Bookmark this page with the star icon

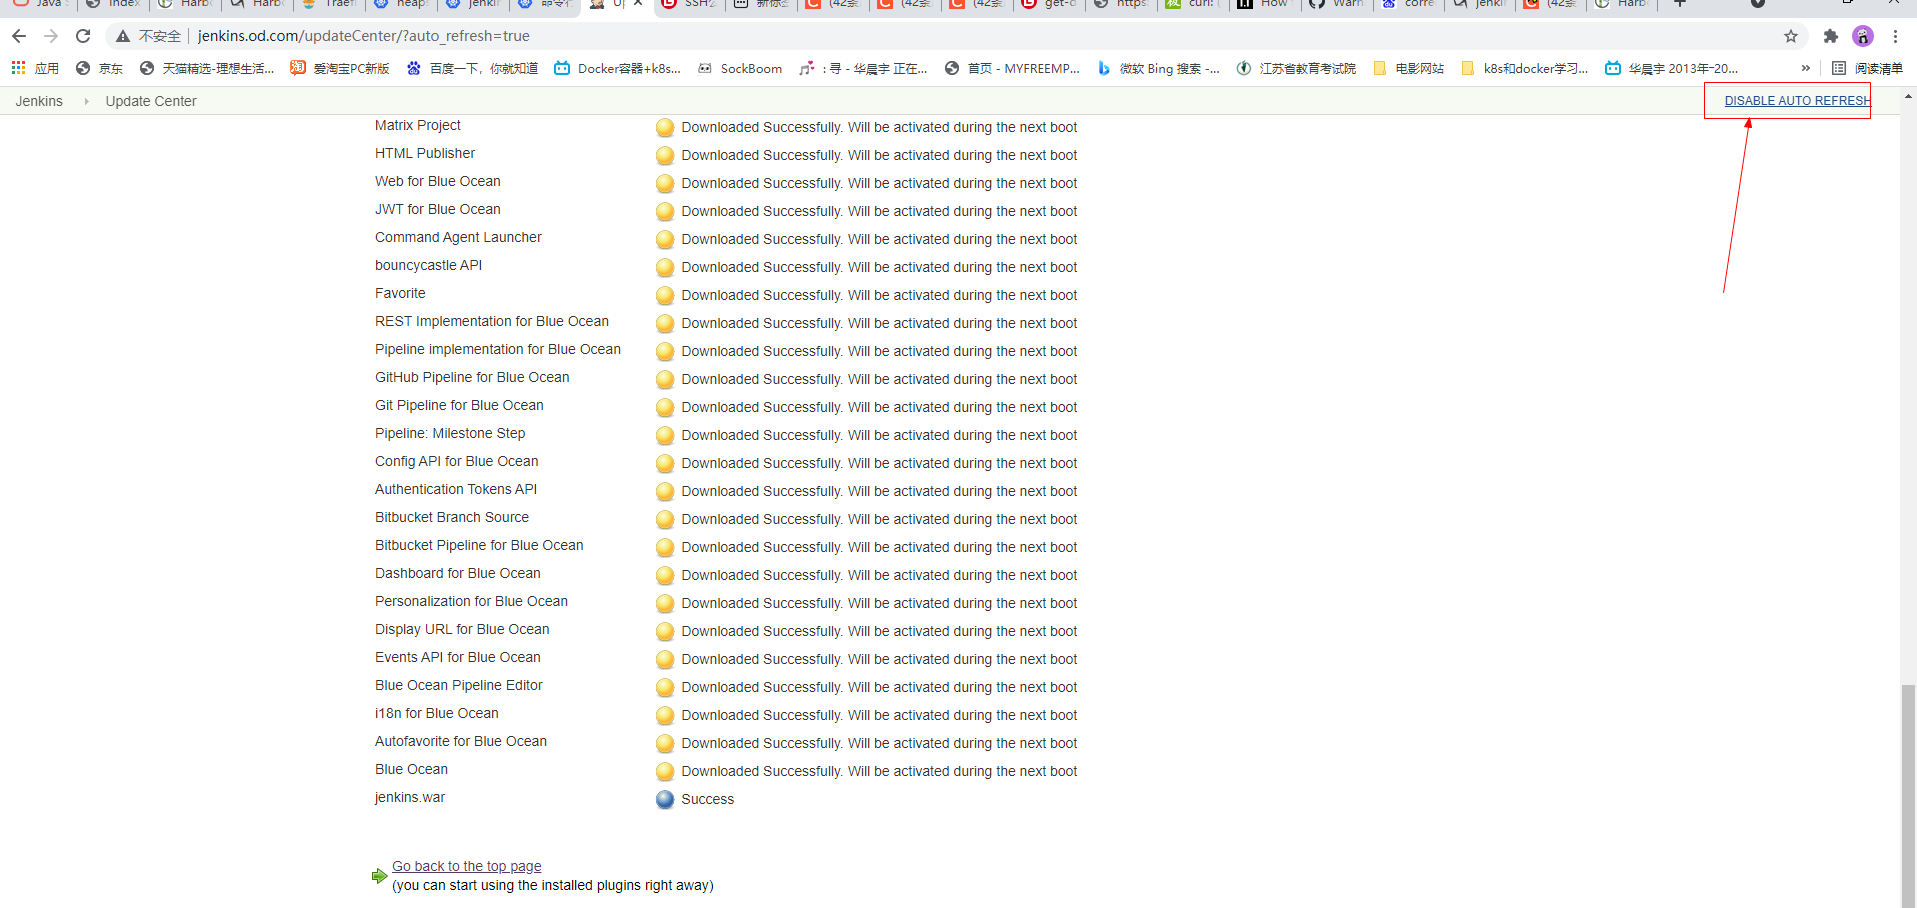point(1791,36)
